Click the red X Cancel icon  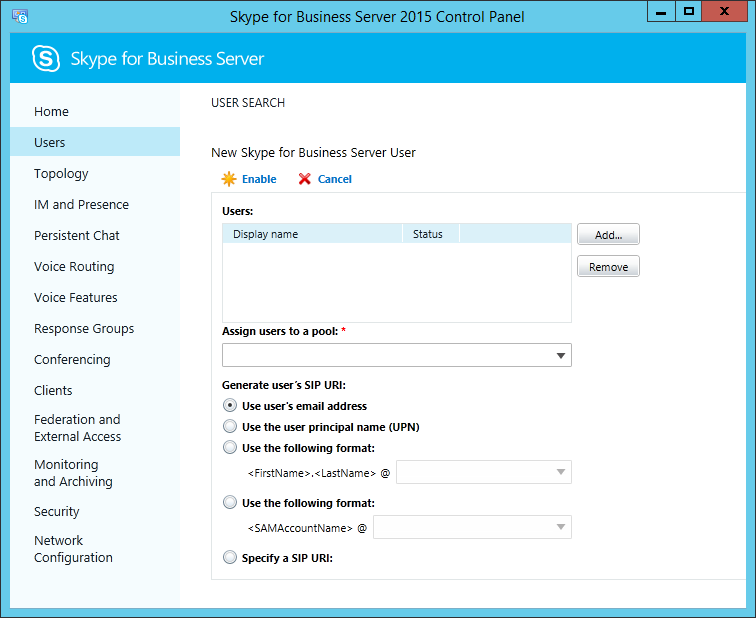[305, 179]
